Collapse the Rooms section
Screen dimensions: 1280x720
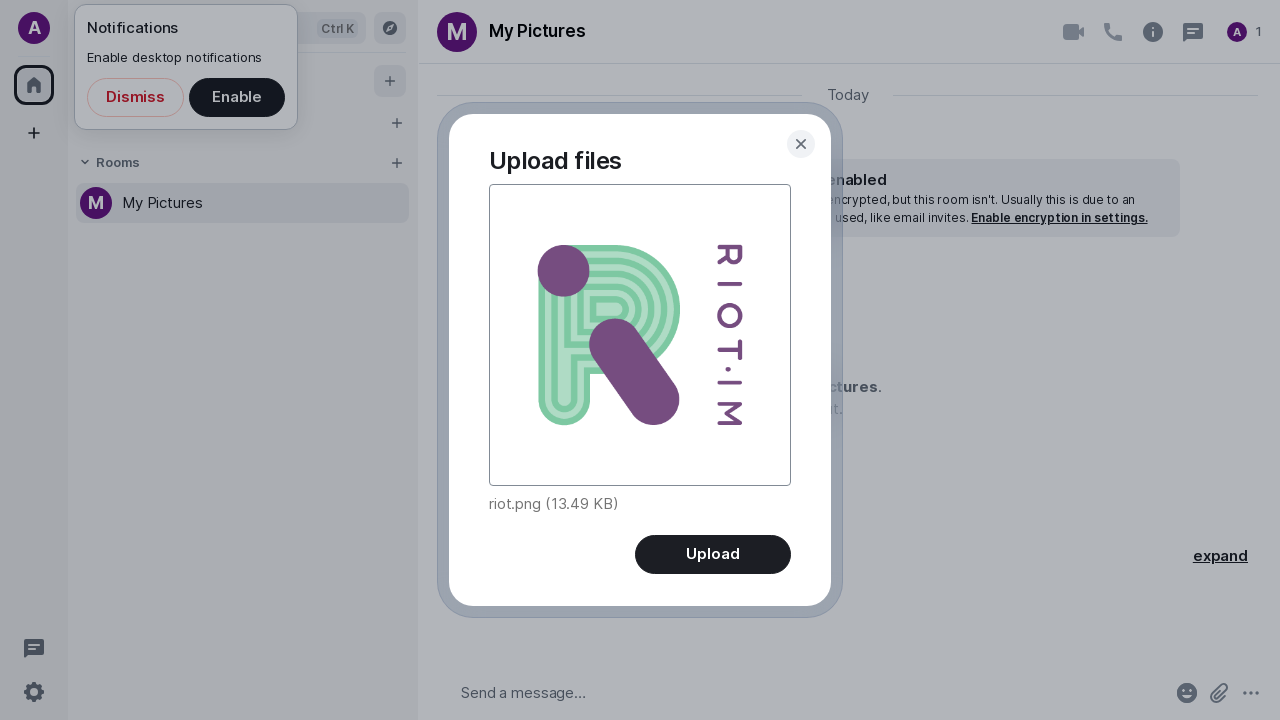[109, 162]
